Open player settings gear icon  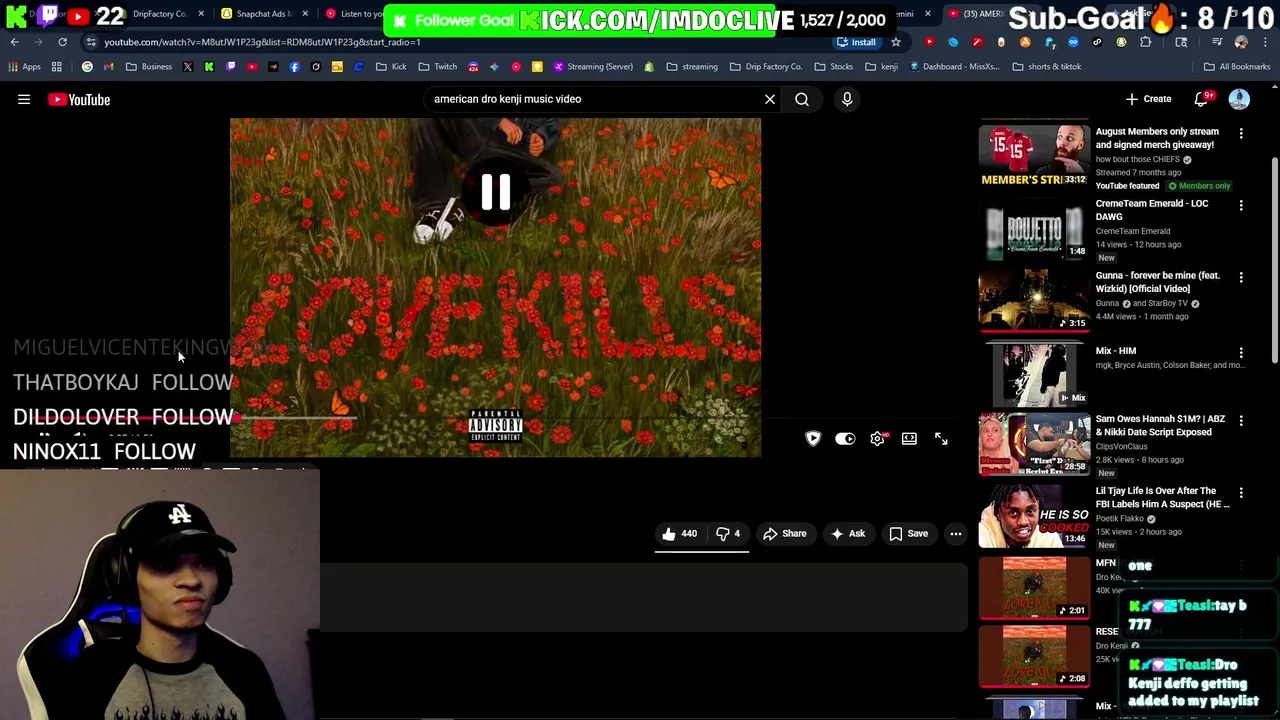pyautogui.click(x=877, y=438)
